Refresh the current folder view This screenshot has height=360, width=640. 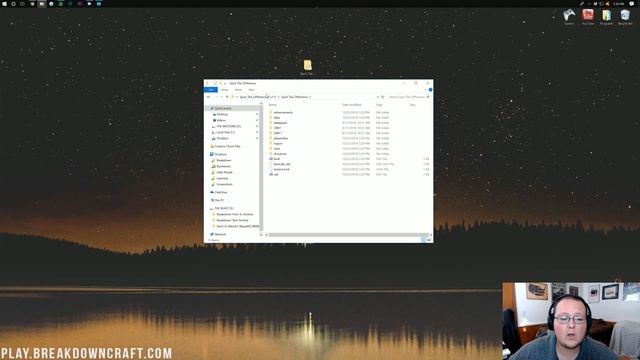point(382,97)
